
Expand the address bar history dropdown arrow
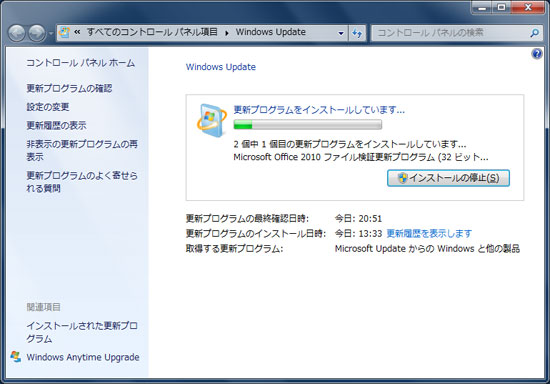coord(341,33)
